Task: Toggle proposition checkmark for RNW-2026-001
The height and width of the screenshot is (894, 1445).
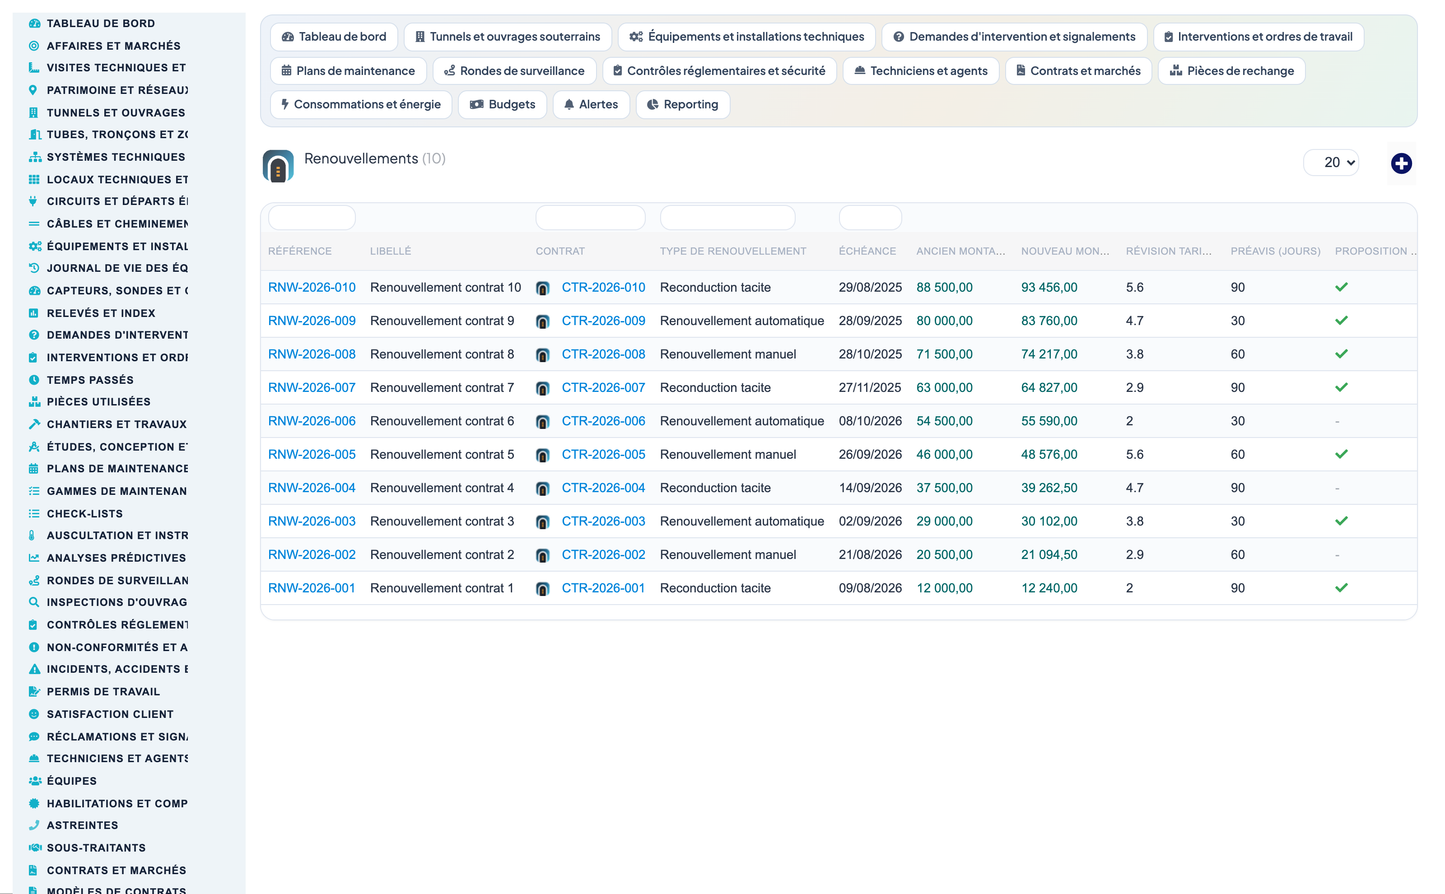Action: [x=1341, y=588]
